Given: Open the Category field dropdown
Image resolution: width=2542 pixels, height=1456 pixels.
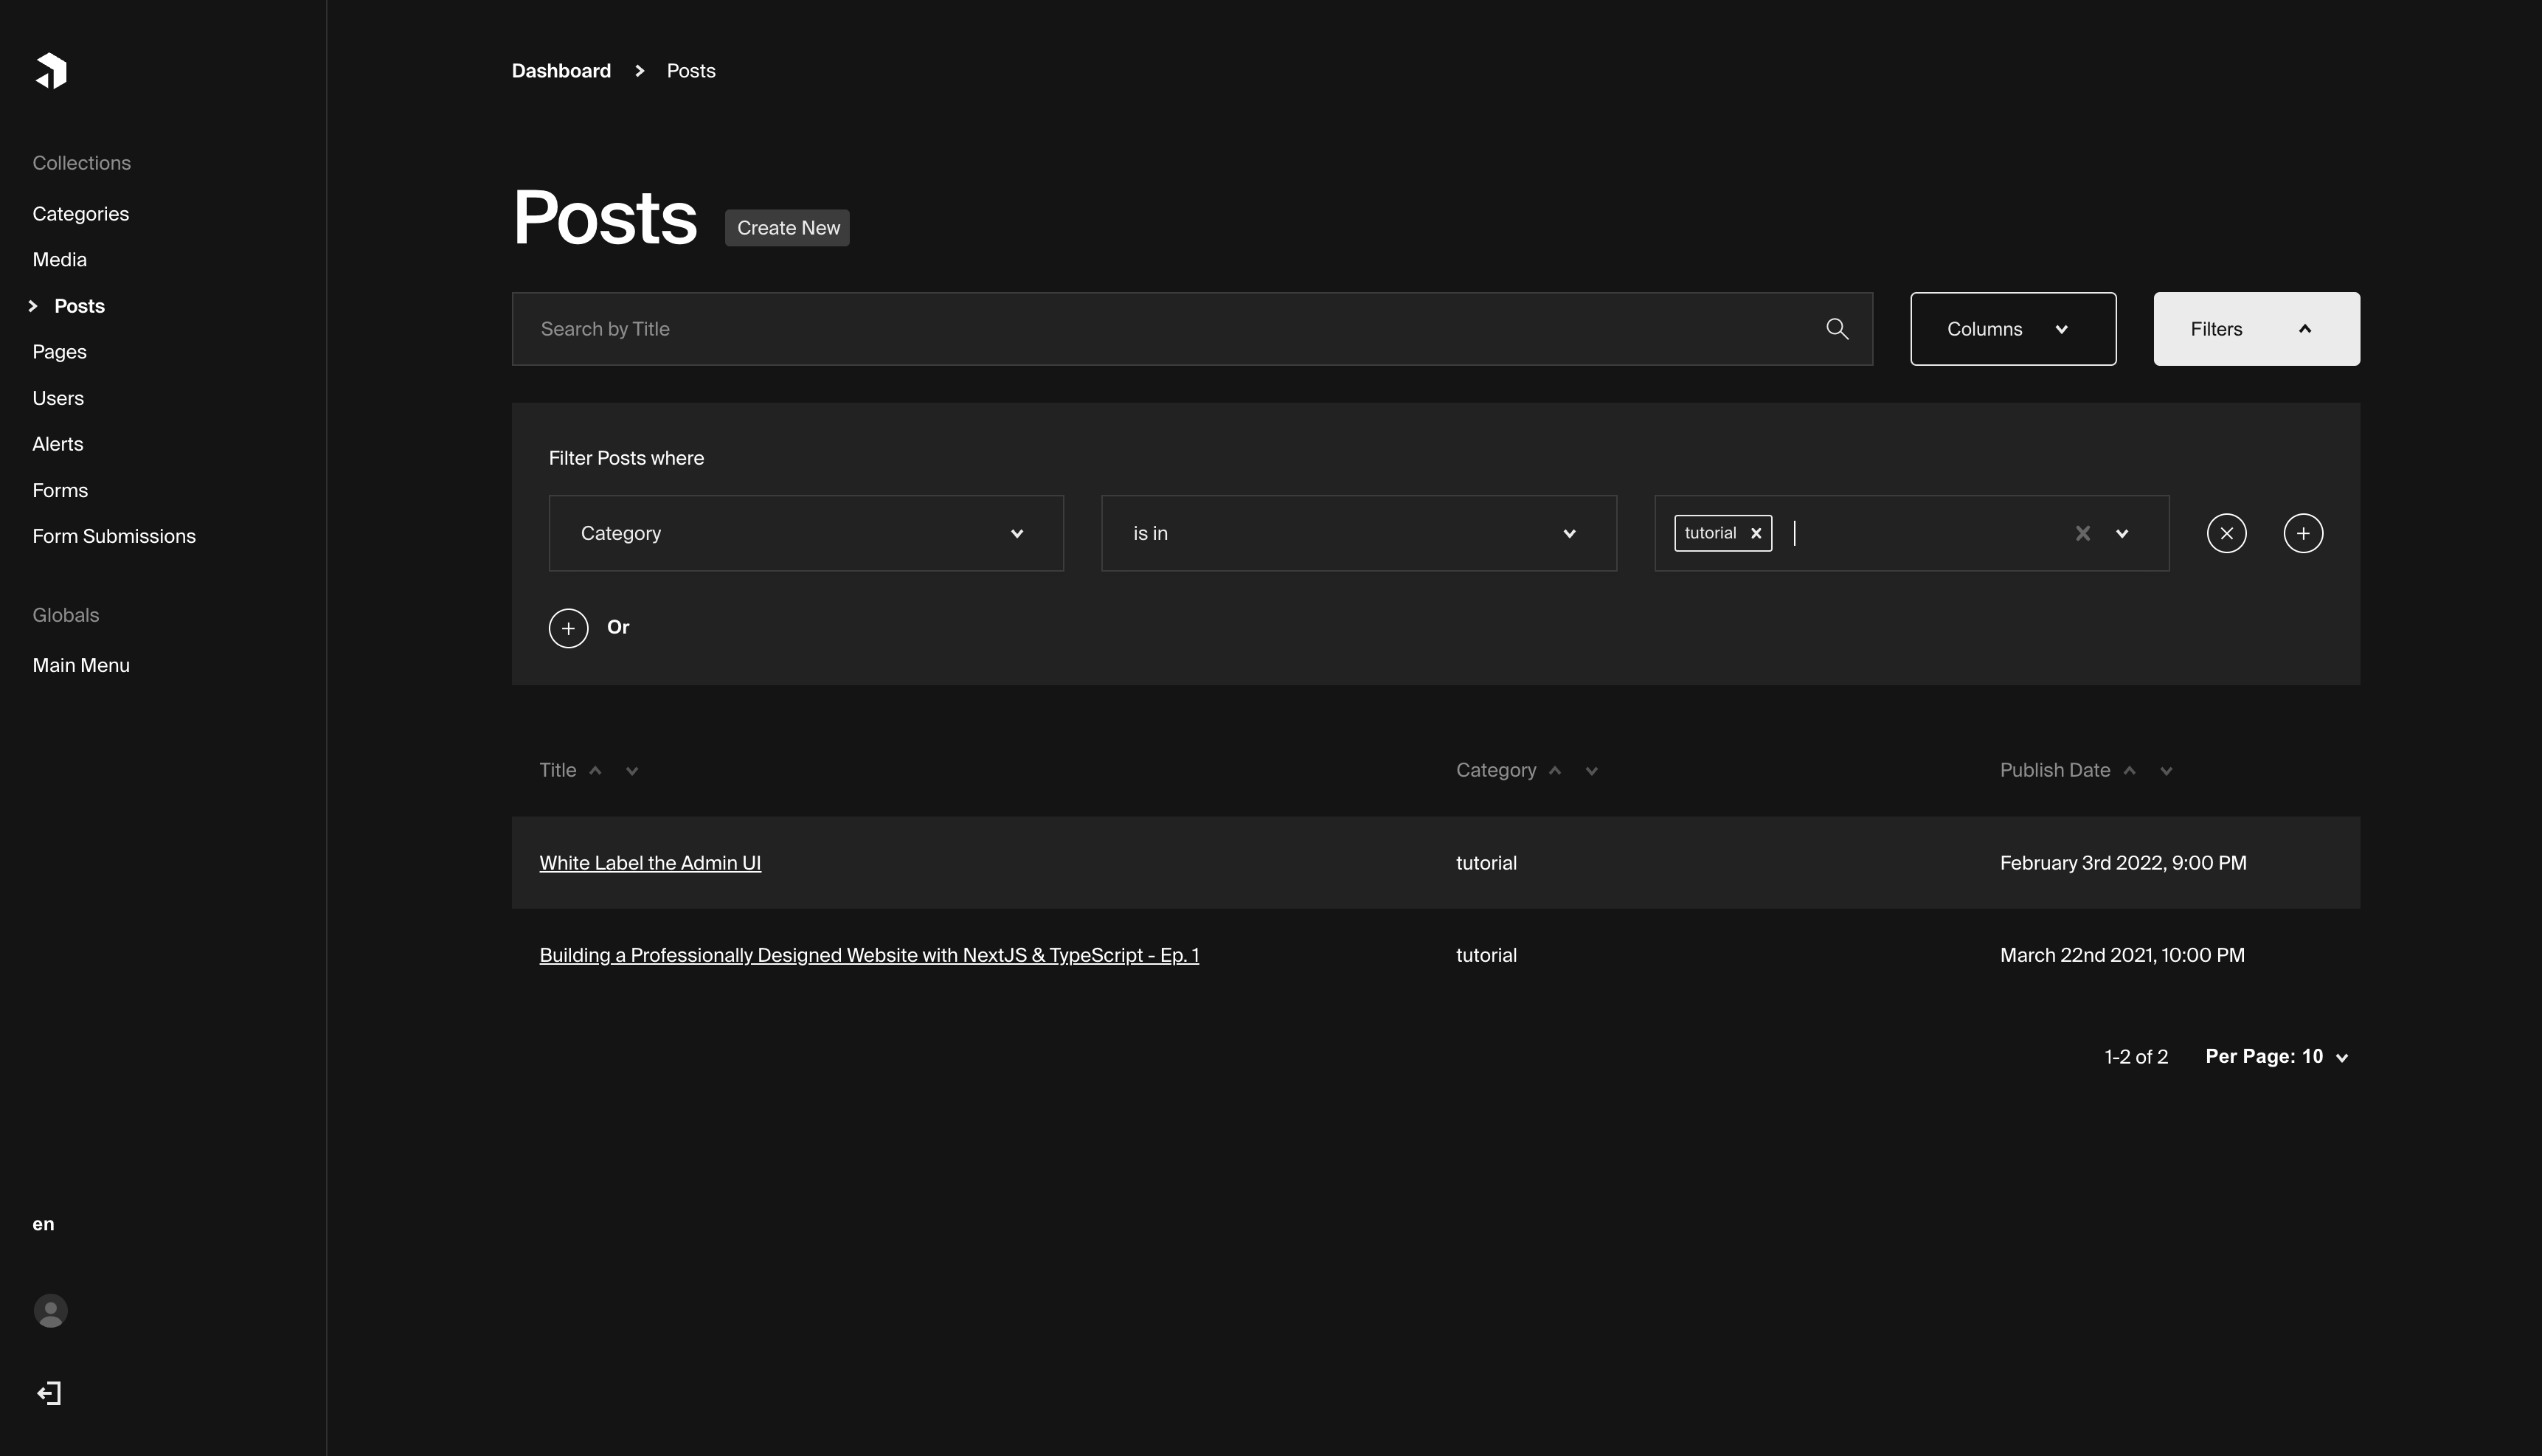Looking at the screenshot, I should tap(805, 533).
